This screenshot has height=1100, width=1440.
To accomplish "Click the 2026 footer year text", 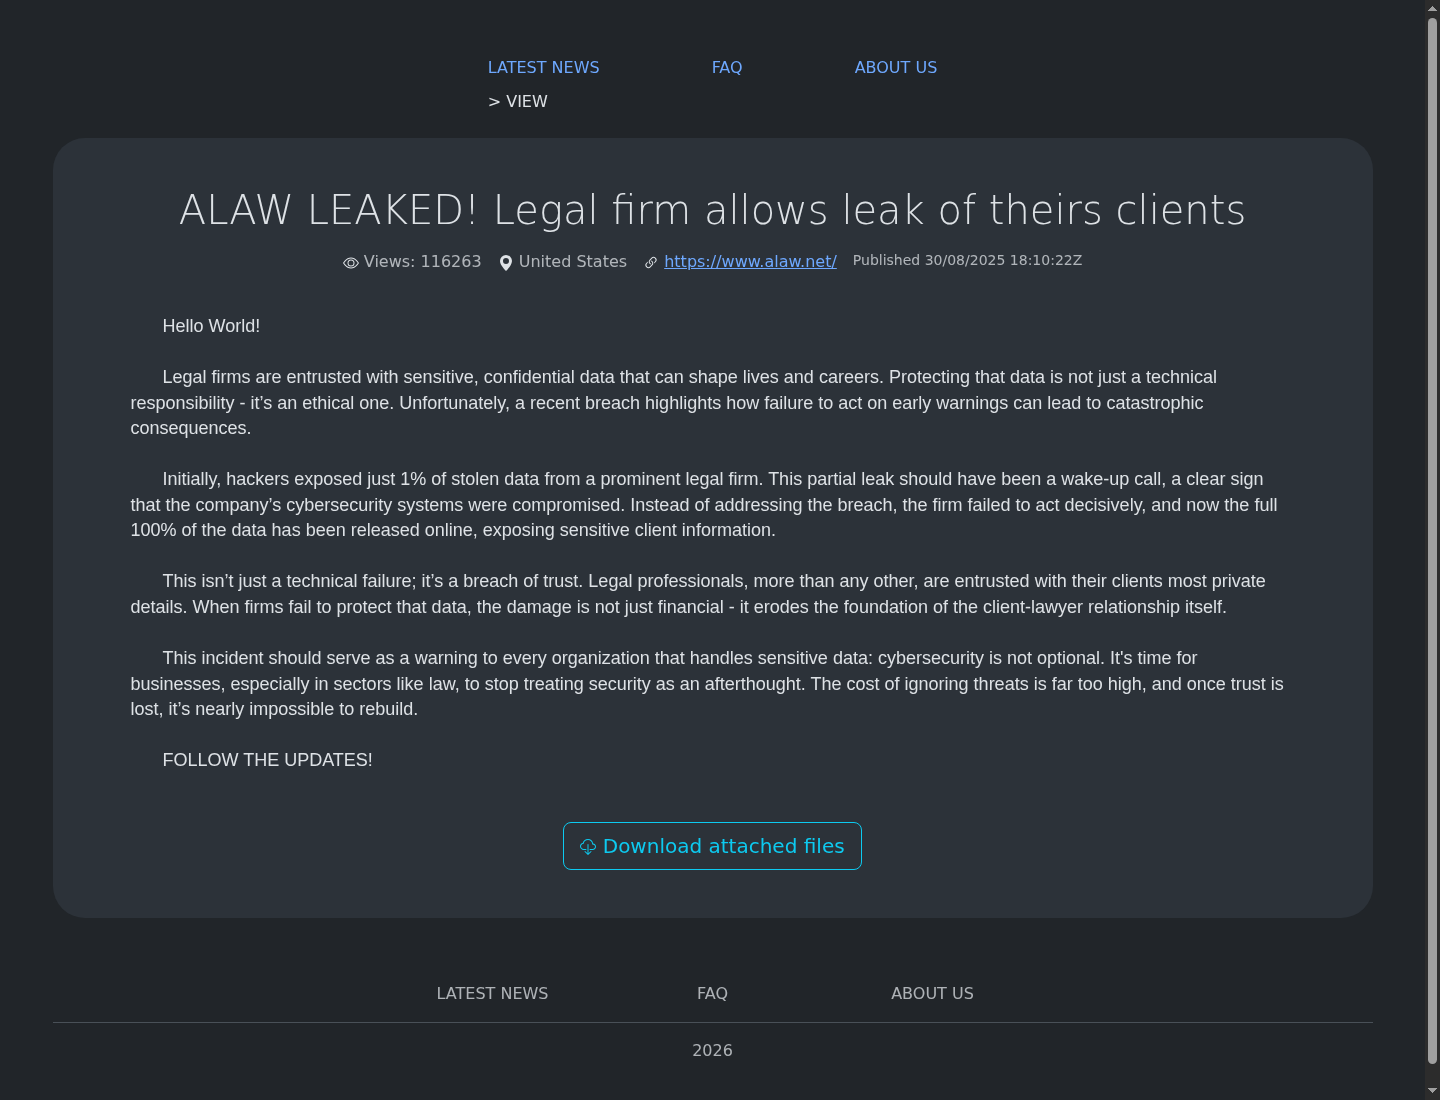I will 712,1050.
